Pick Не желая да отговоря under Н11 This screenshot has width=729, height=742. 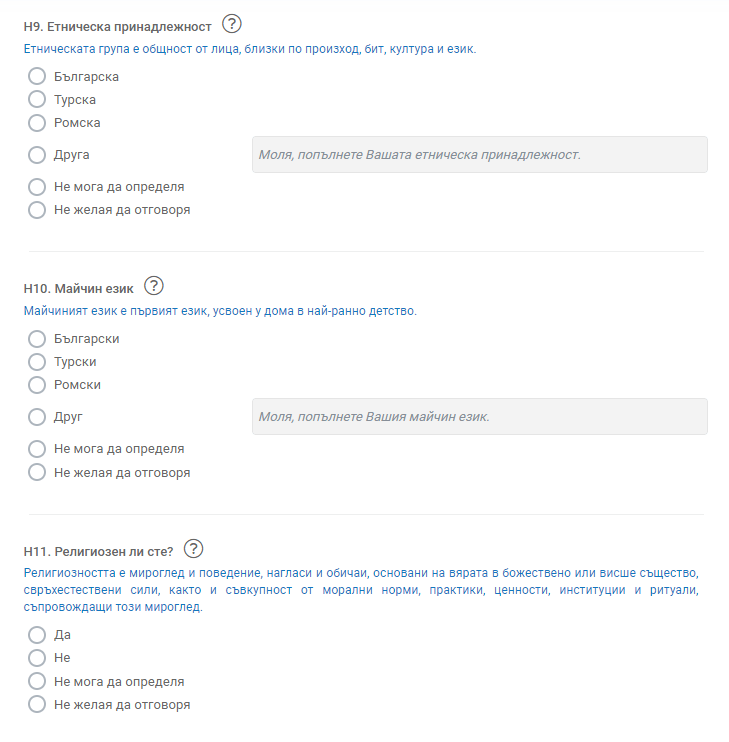[x=37, y=704]
